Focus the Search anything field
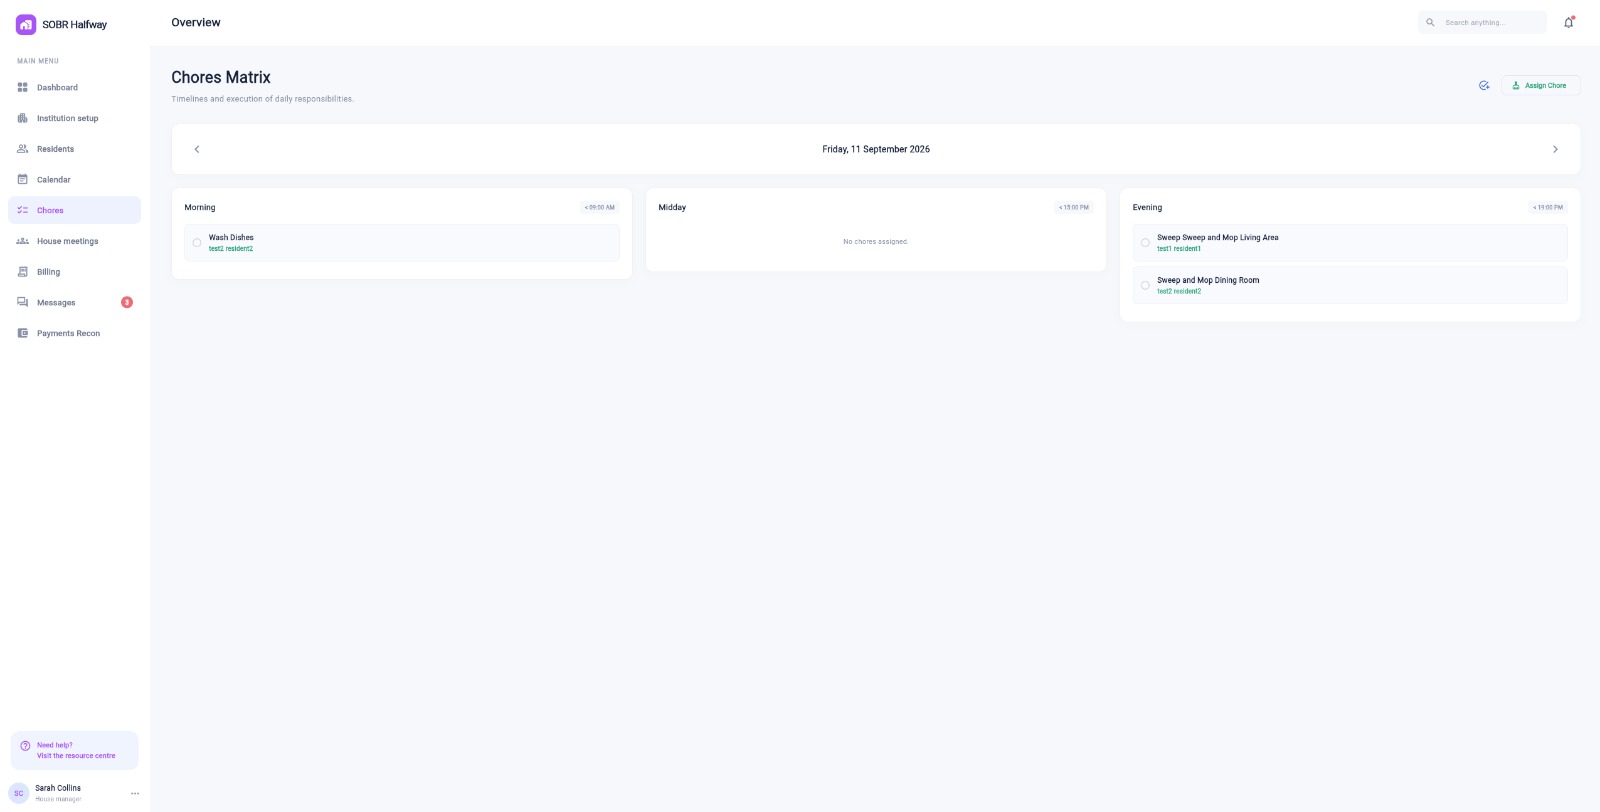This screenshot has width=1600, height=812. (1482, 22)
